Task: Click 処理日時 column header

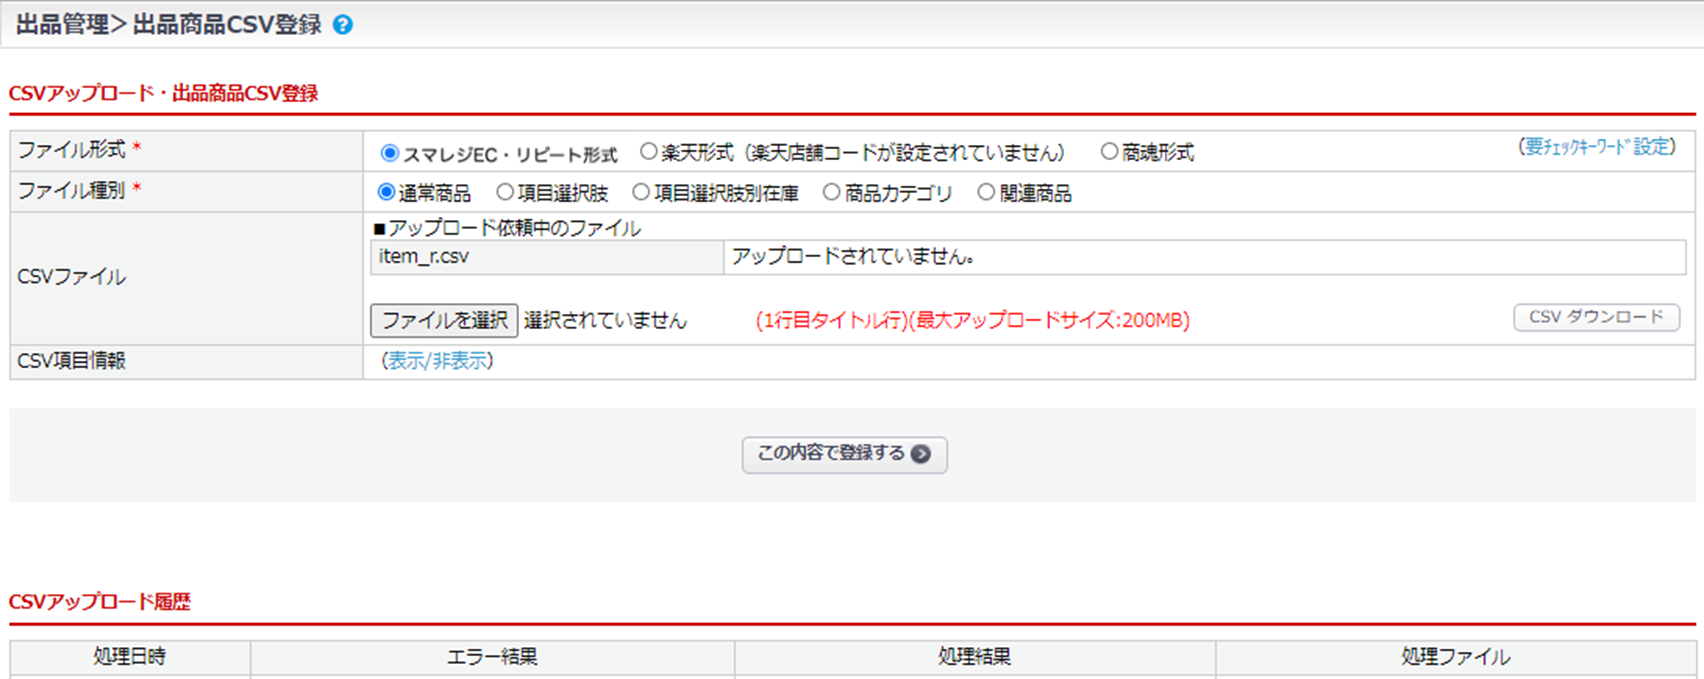Action: pos(130,657)
